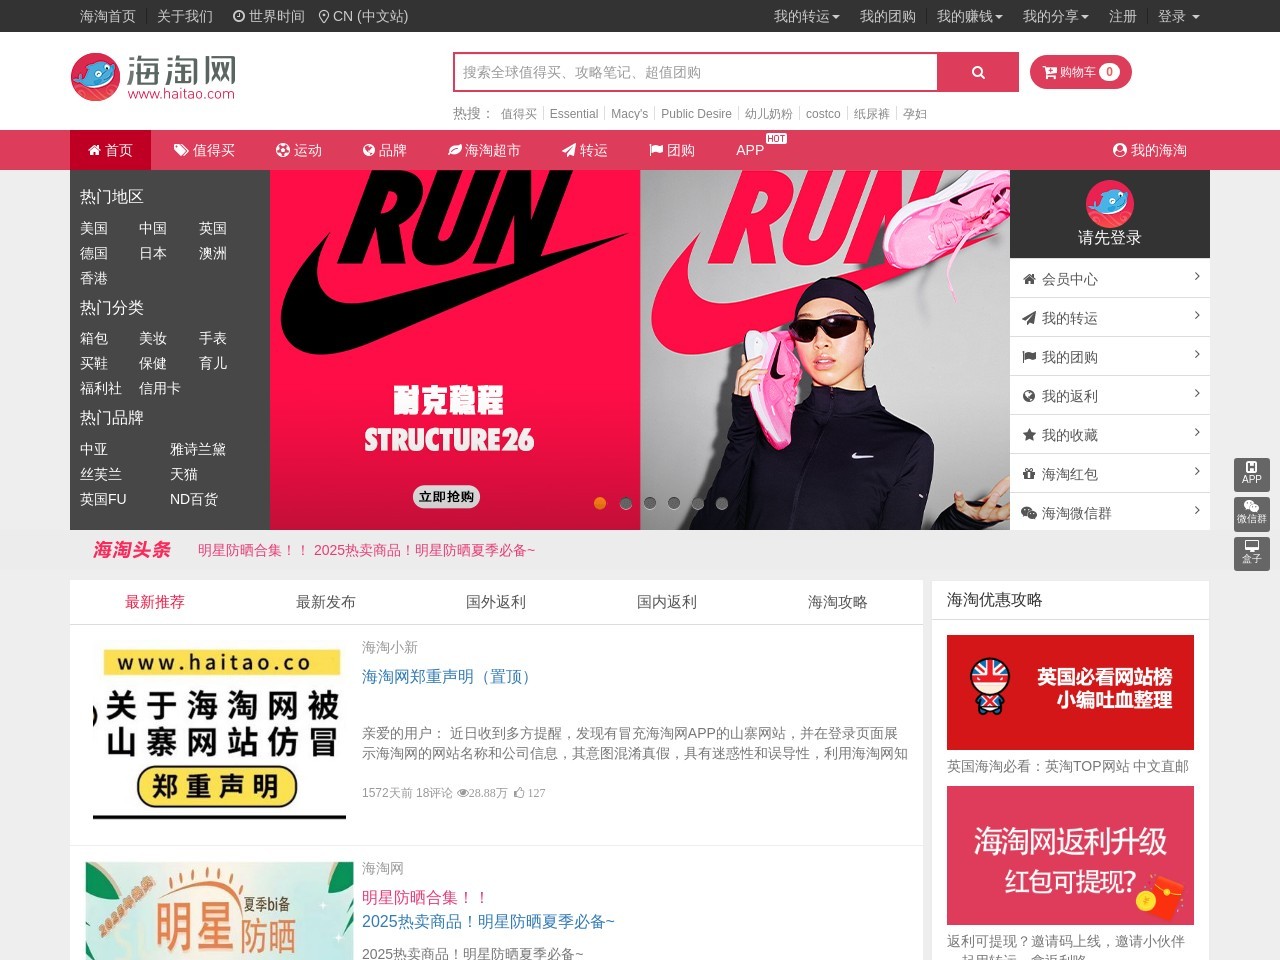Image resolution: width=1280 pixels, height=960 pixels.
Task: Click 郑重声明 article thumbnail
Action: [x=219, y=733]
